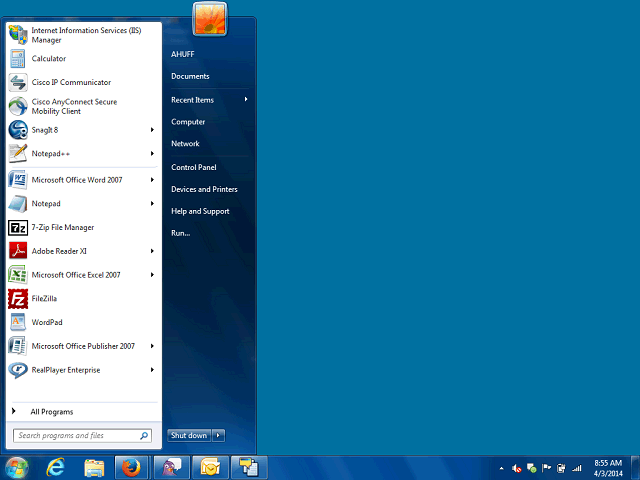Open shut down options arrow button
Image resolution: width=640 pixels, height=480 pixels.
[218, 436]
